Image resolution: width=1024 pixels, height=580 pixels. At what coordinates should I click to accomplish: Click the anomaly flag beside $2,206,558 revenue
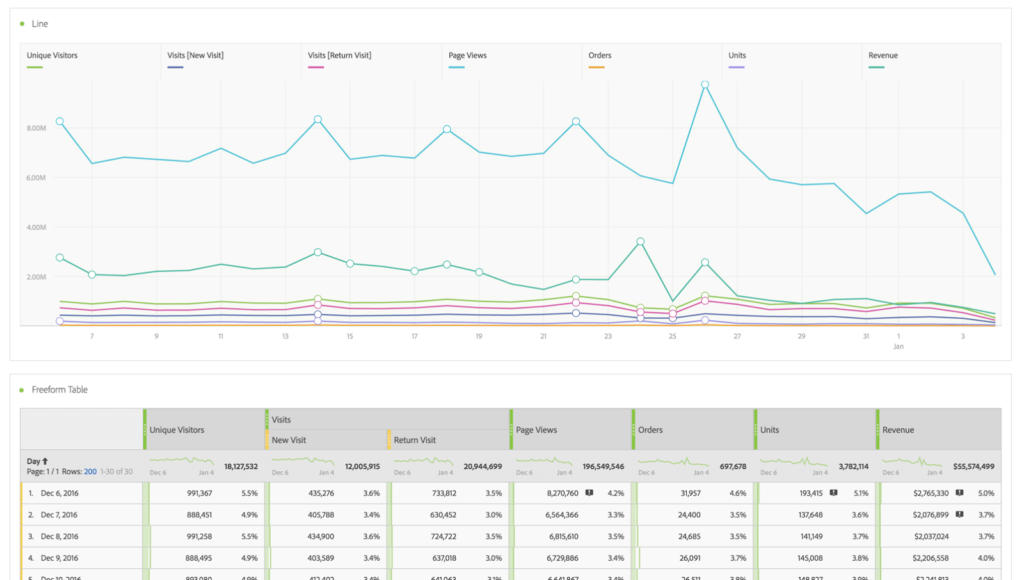click(960, 556)
